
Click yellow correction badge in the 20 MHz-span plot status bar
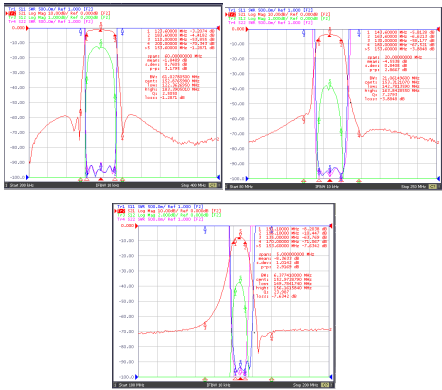point(433,186)
